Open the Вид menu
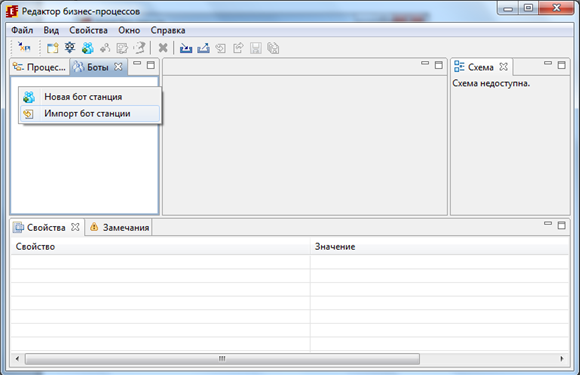This screenshot has height=375, width=580. [51, 30]
